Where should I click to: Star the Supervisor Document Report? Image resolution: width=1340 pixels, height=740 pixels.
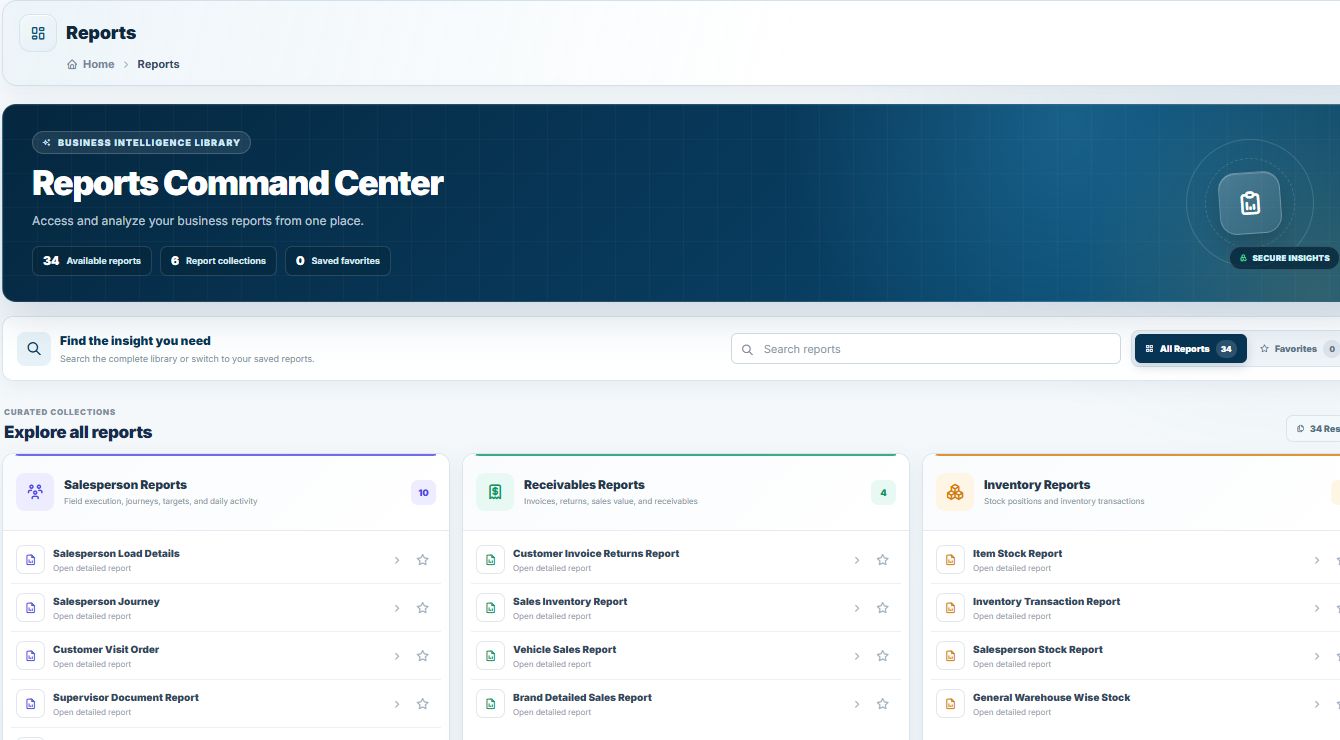(x=423, y=704)
